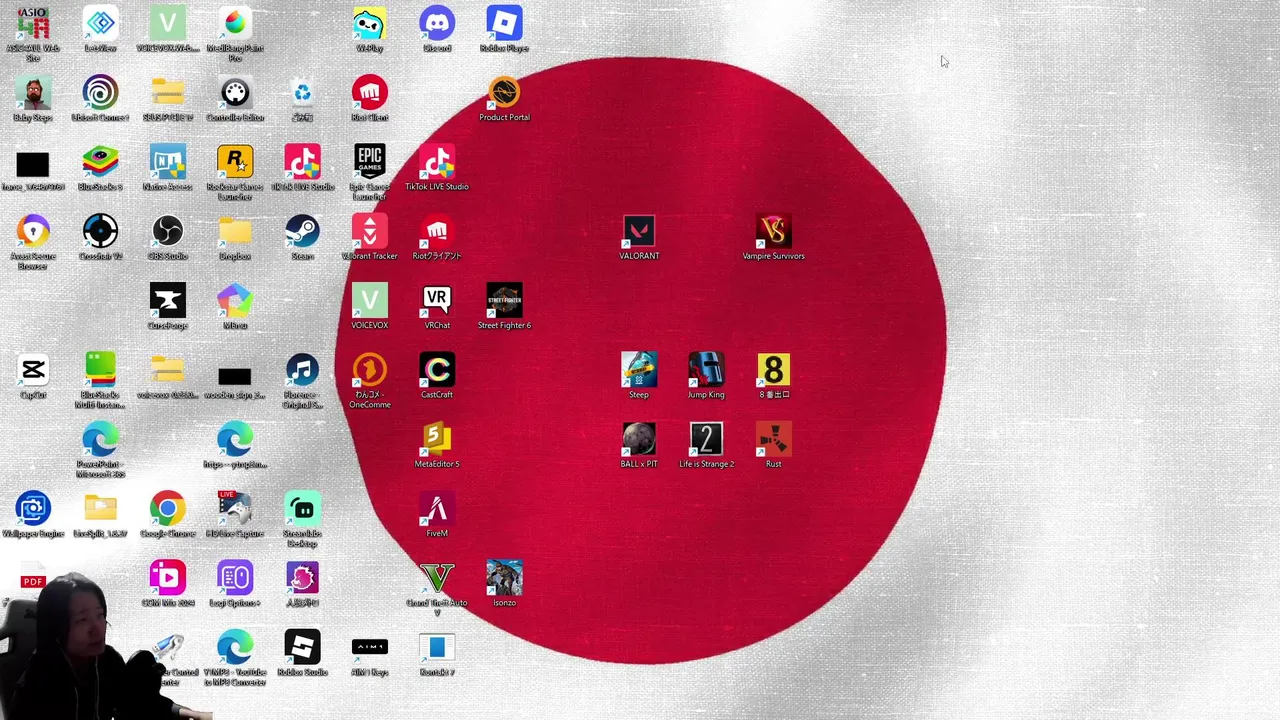Open Roblox Player shortcut

504,24
